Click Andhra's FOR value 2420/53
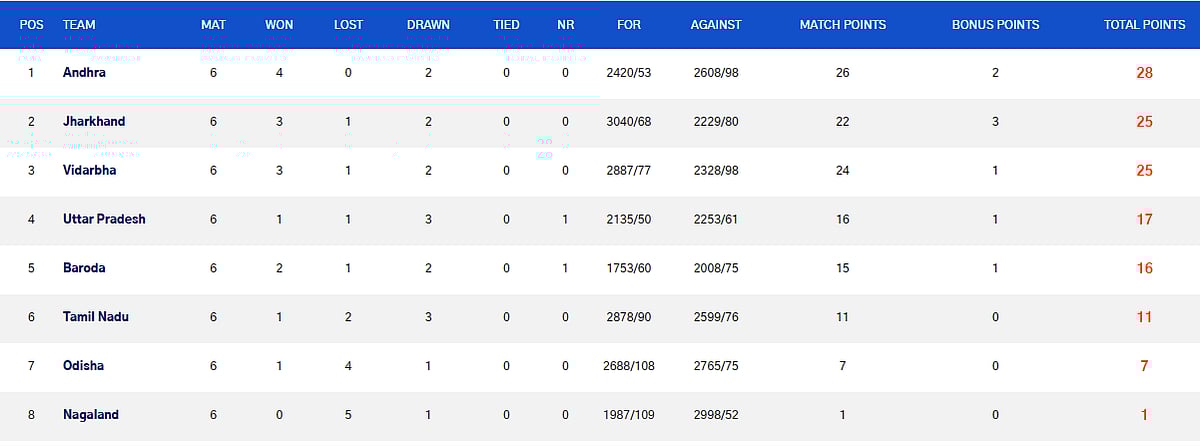The width and height of the screenshot is (1200, 447). click(x=629, y=73)
